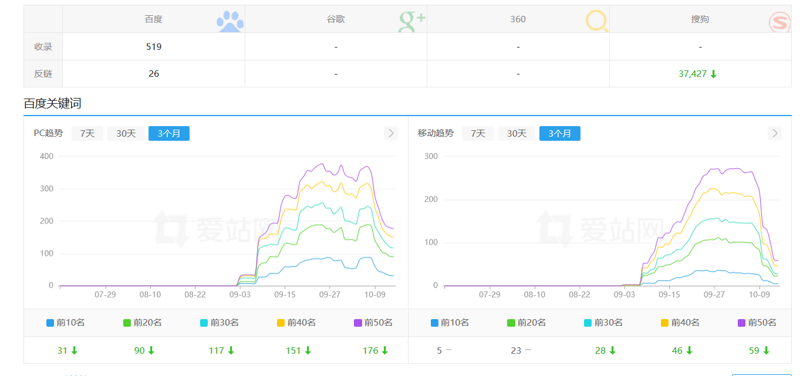Toggle 前30名 legend in mobile chart
This screenshot has height=376, width=800.
(x=603, y=322)
